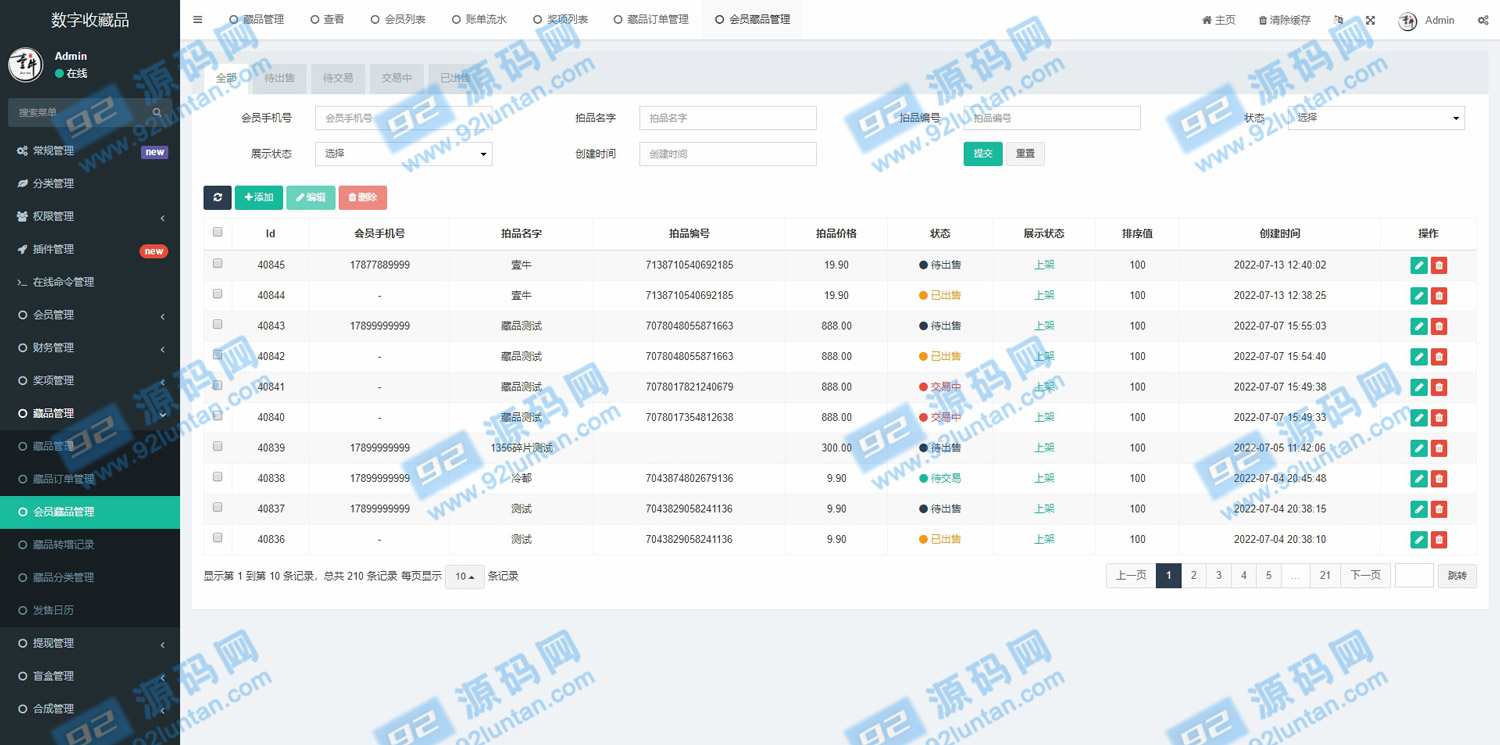
Task: Tick the checkbox for row 40838
Action: (217, 477)
